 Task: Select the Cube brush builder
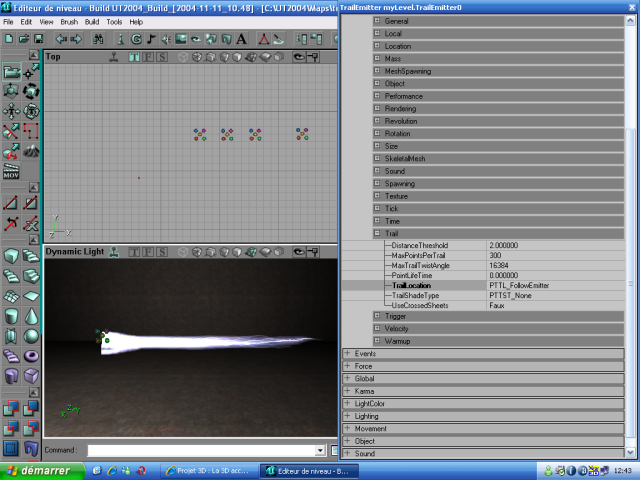[x=11, y=257]
